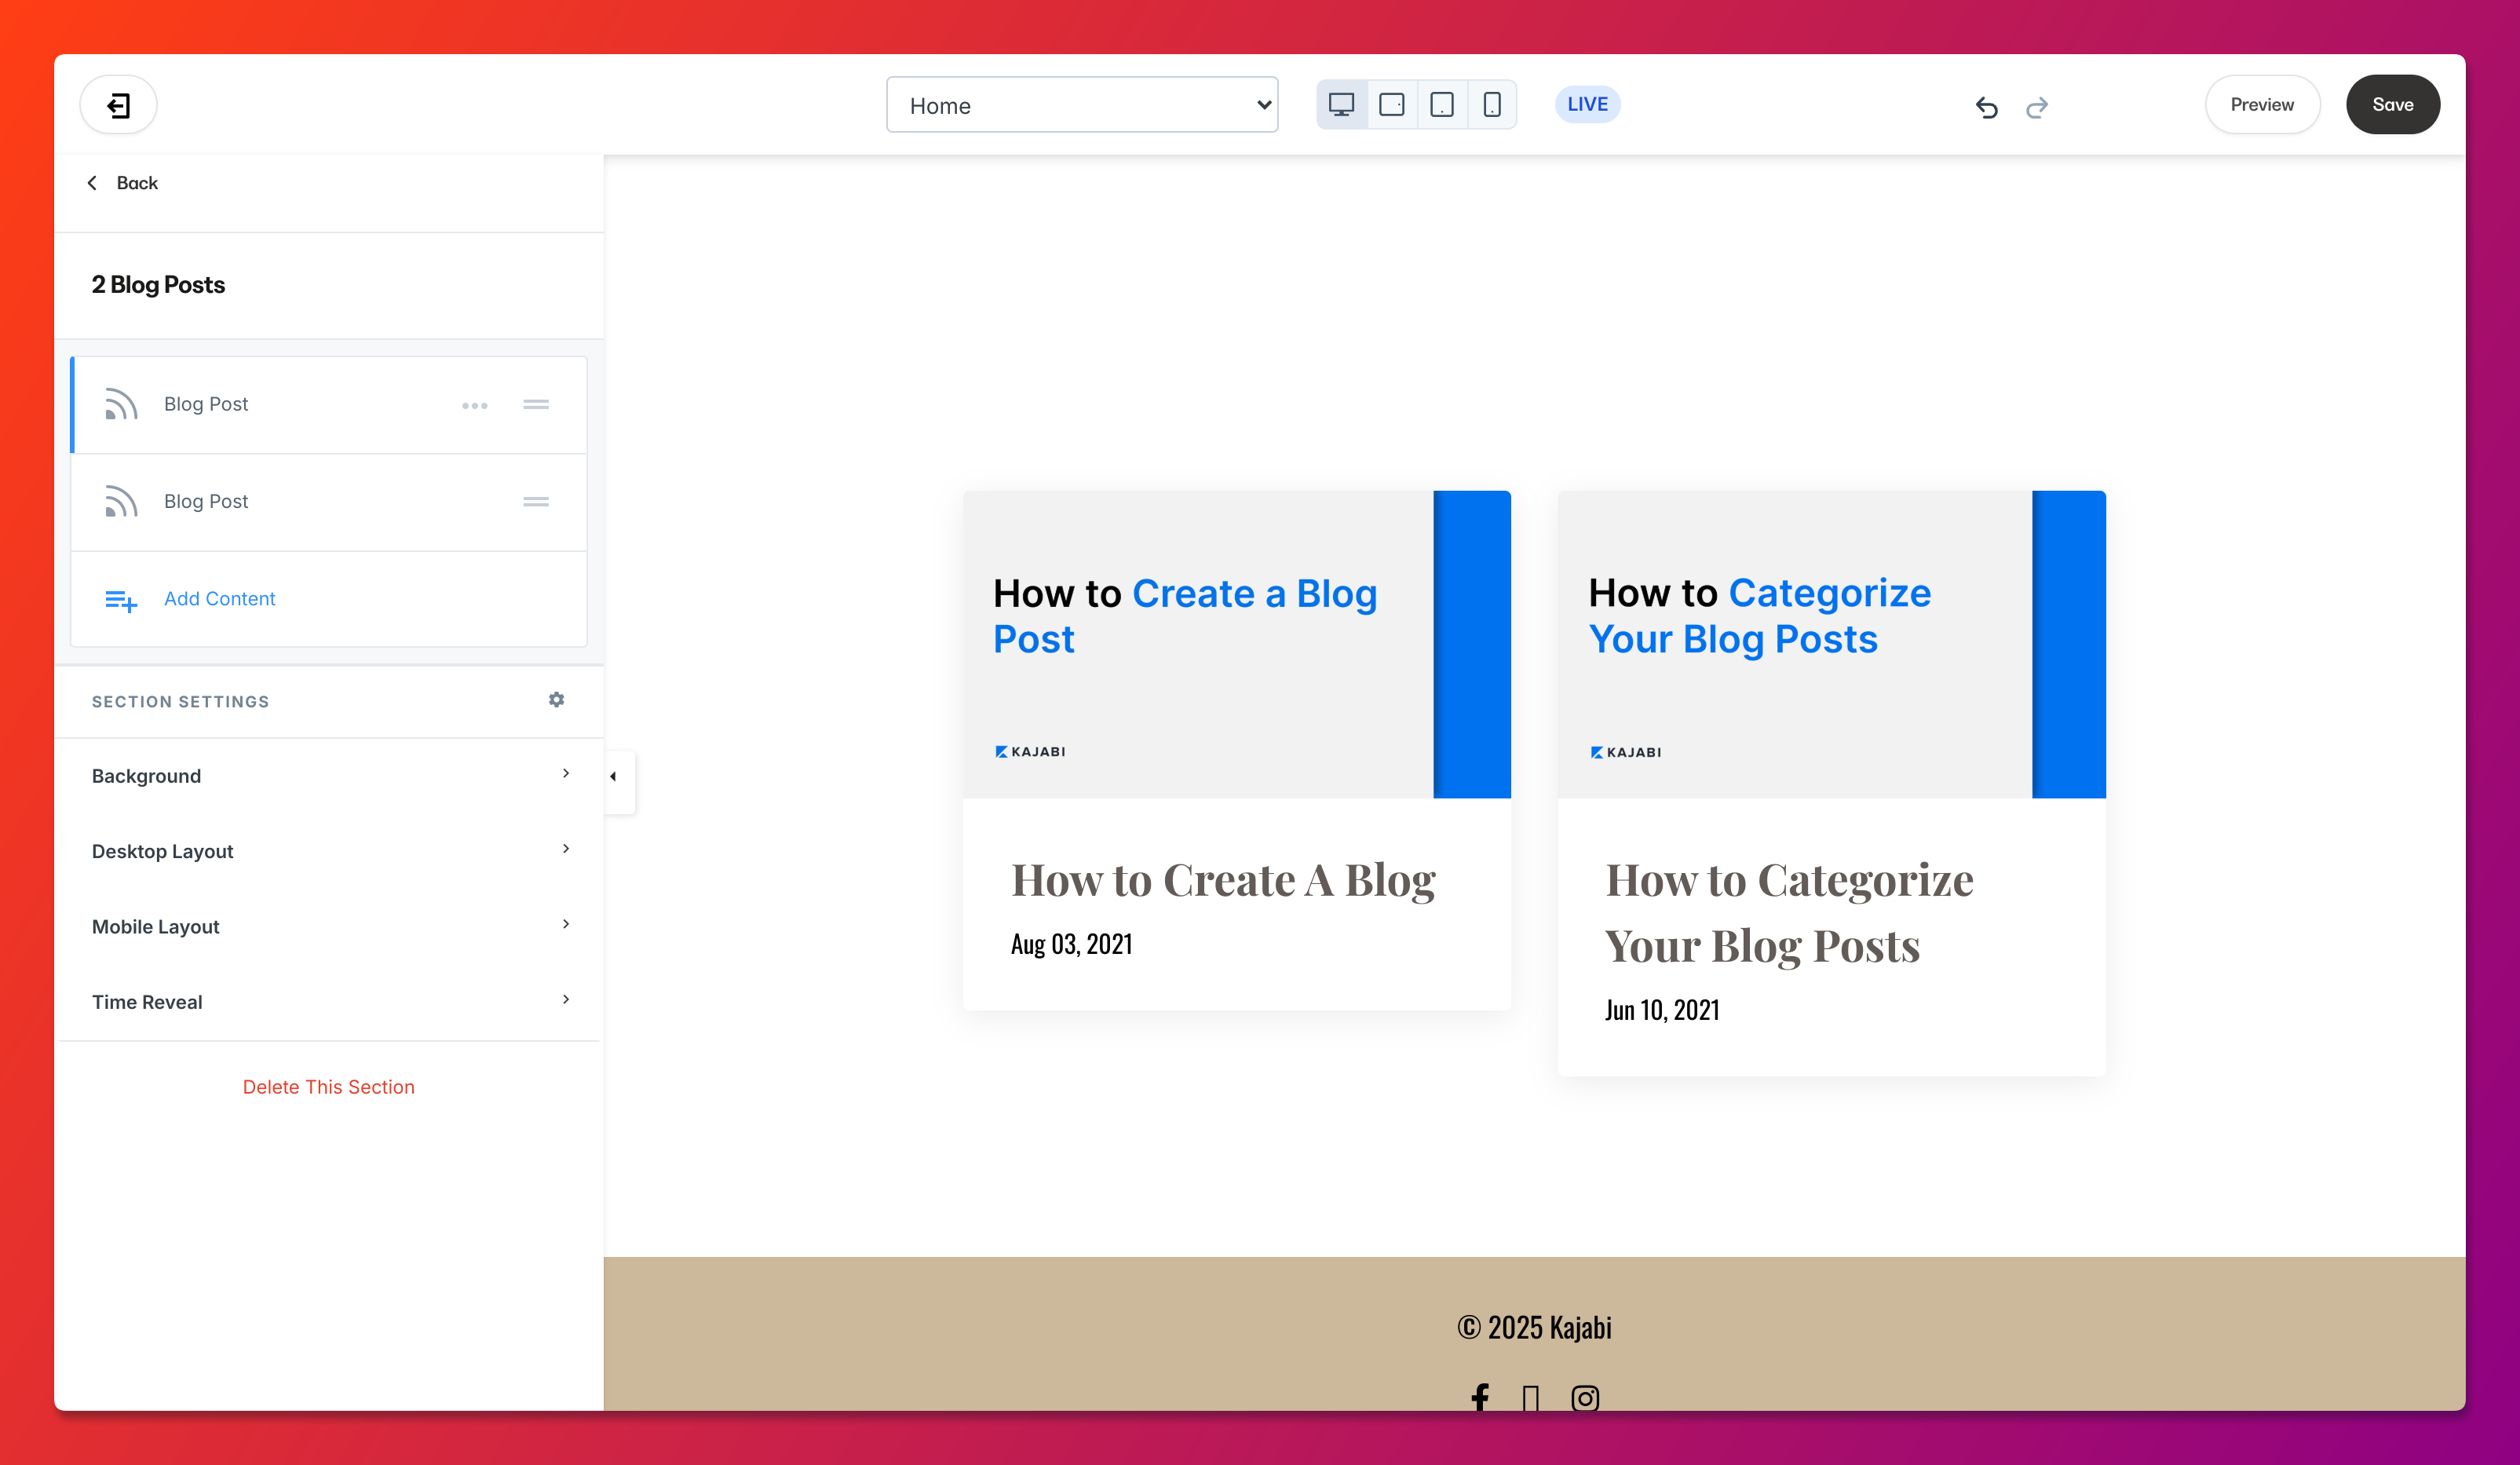
Task: Click the first Blog Post feed icon
Action: point(121,404)
